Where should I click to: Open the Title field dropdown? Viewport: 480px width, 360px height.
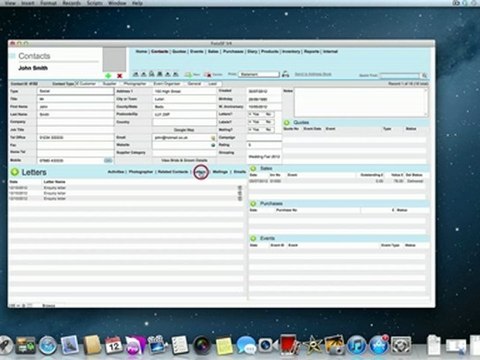tap(75, 99)
